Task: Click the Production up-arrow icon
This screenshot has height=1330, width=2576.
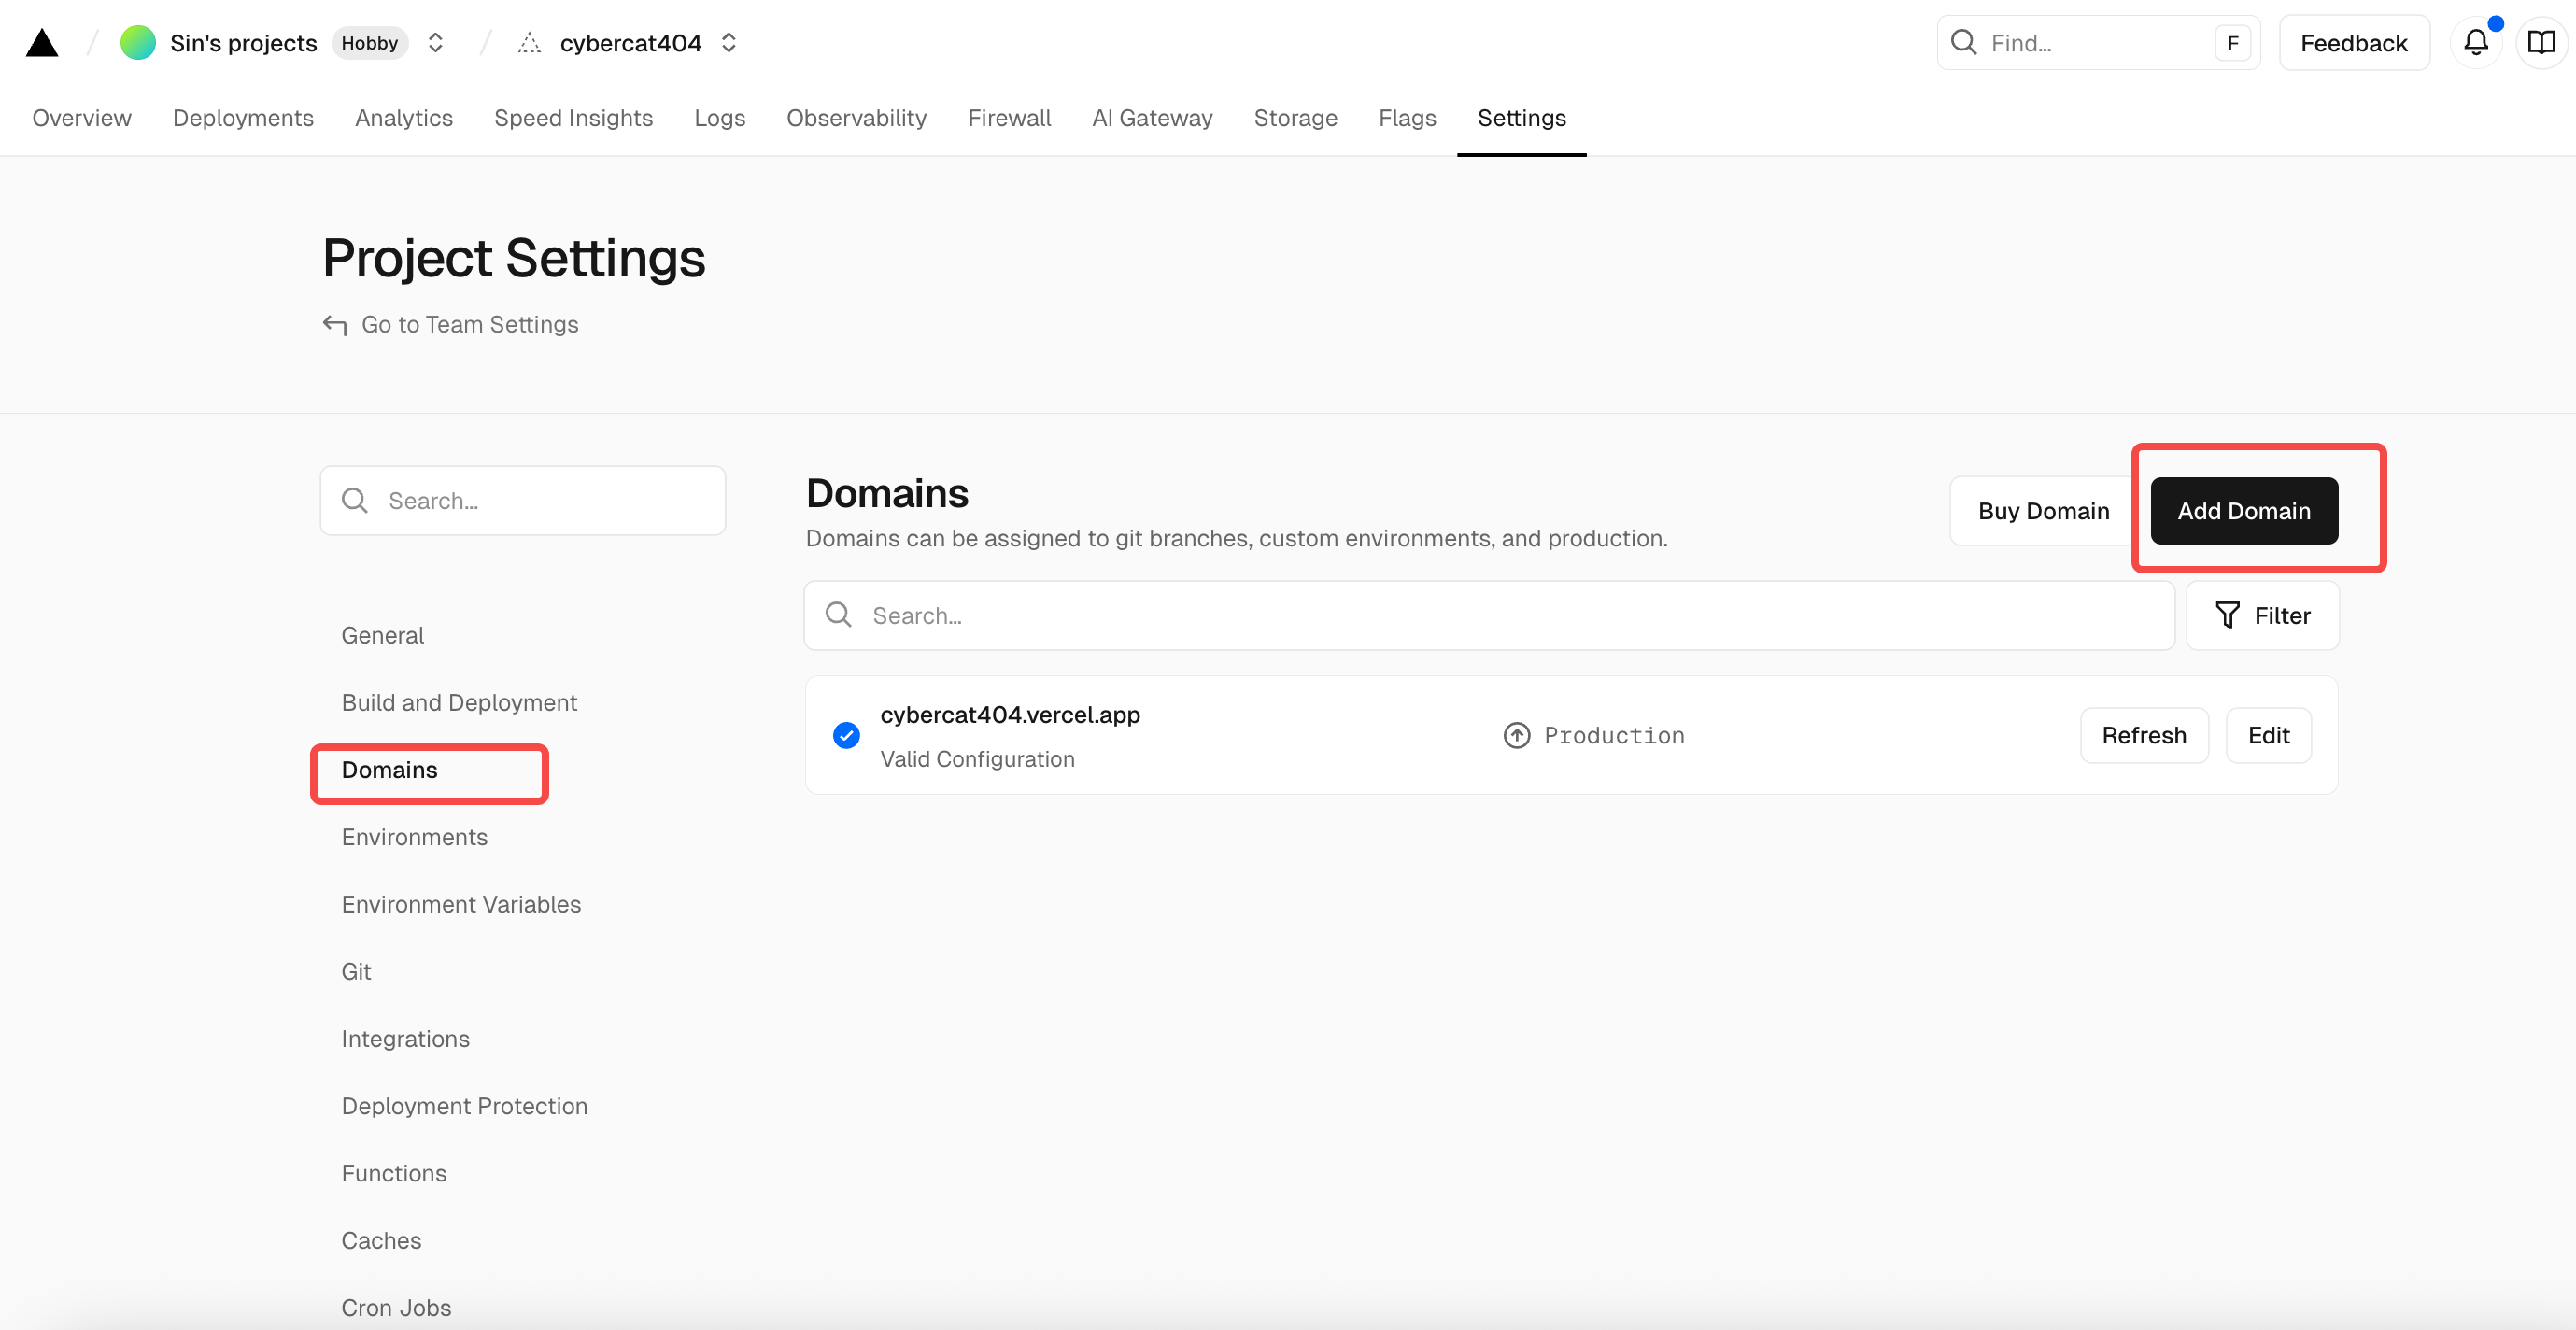Action: (1517, 736)
